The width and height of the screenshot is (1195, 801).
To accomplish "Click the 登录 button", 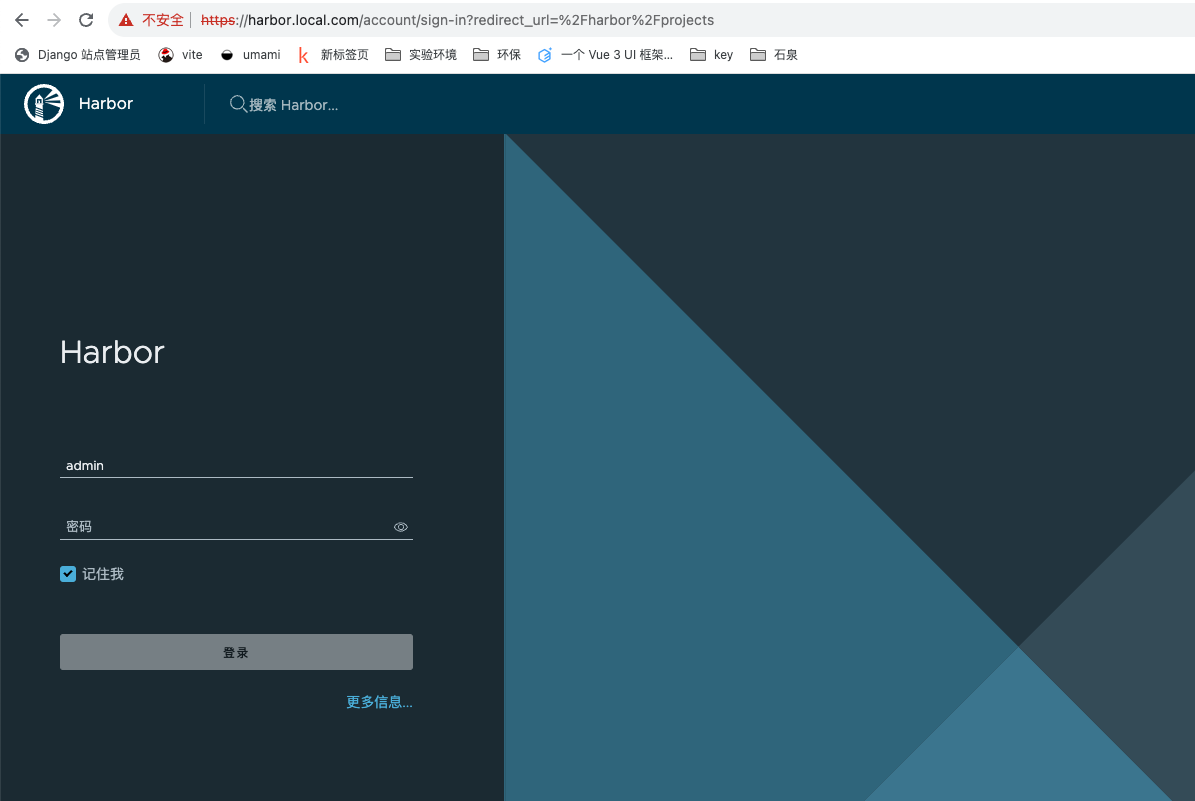I will (236, 652).
